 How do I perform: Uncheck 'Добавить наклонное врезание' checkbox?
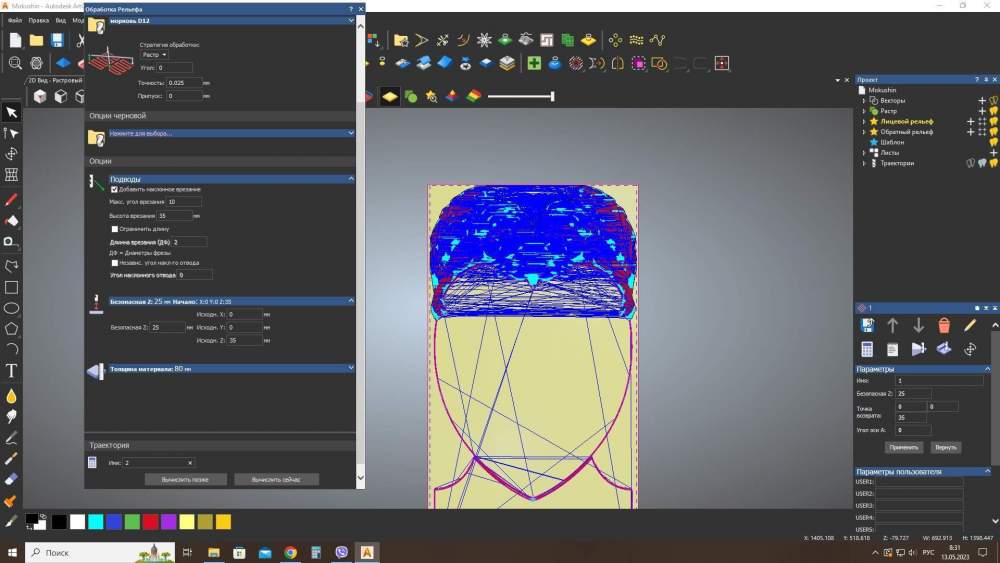pyautogui.click(x=115, y=189)
